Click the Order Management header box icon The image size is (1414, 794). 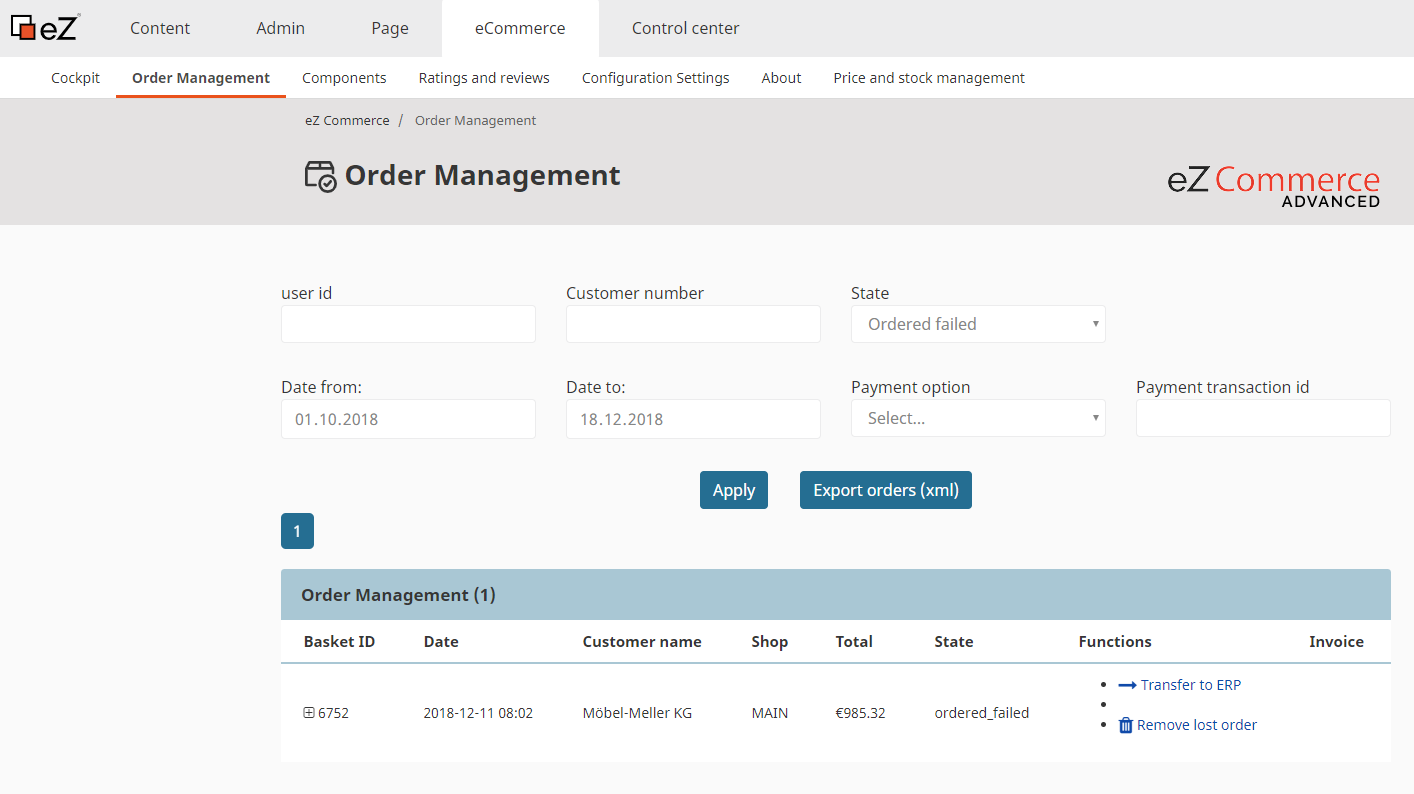tap(320, 176)
